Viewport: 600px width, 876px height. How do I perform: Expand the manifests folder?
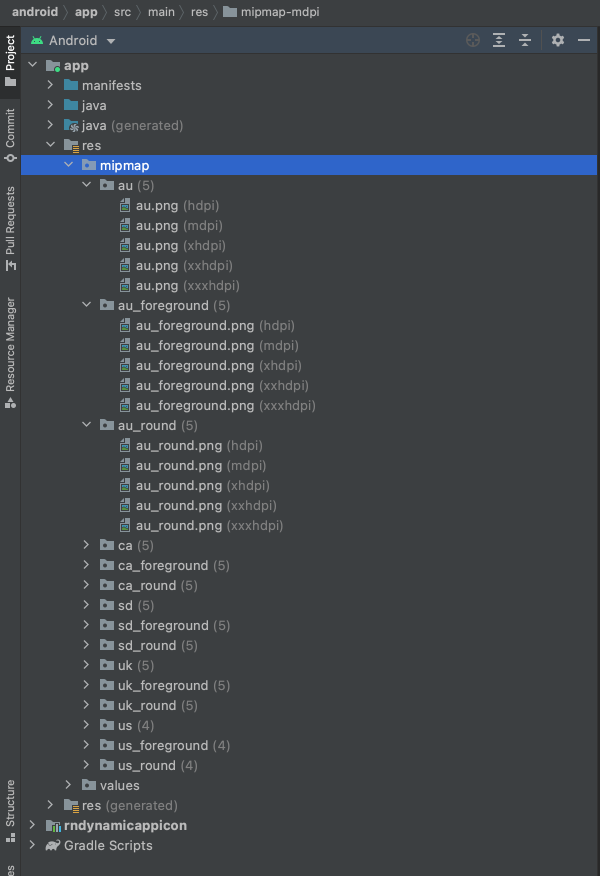click(50, 85)
